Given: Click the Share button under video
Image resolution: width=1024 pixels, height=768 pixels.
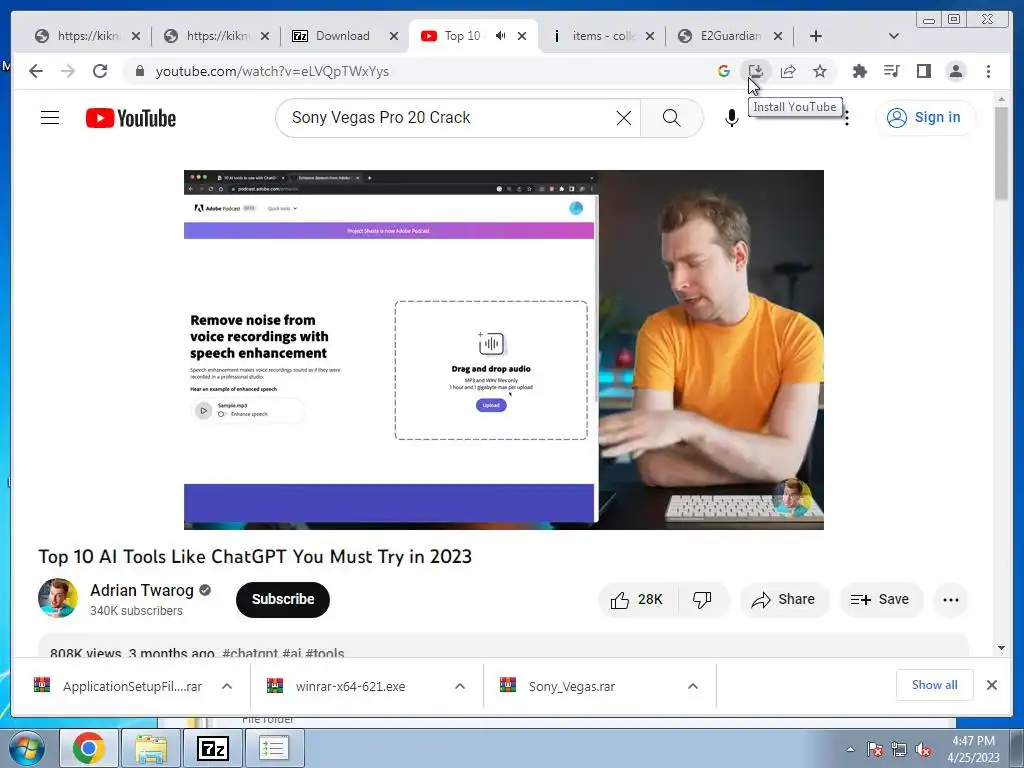Looking at the screenshot, I should click(784, 600).
